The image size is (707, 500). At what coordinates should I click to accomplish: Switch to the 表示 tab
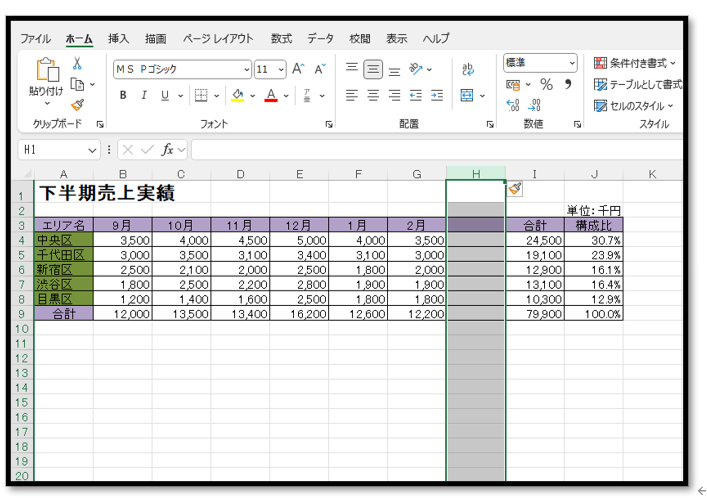pyautogui.click(x=397, y=39)
